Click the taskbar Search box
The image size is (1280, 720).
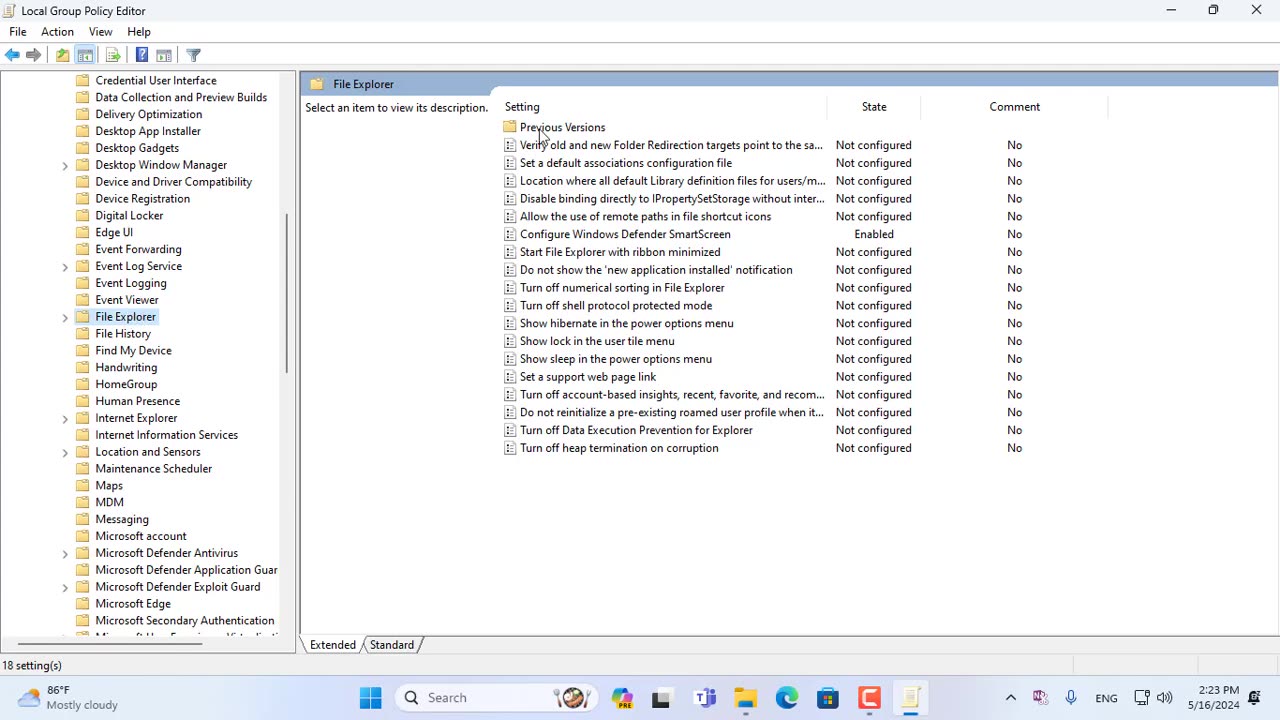495,698
